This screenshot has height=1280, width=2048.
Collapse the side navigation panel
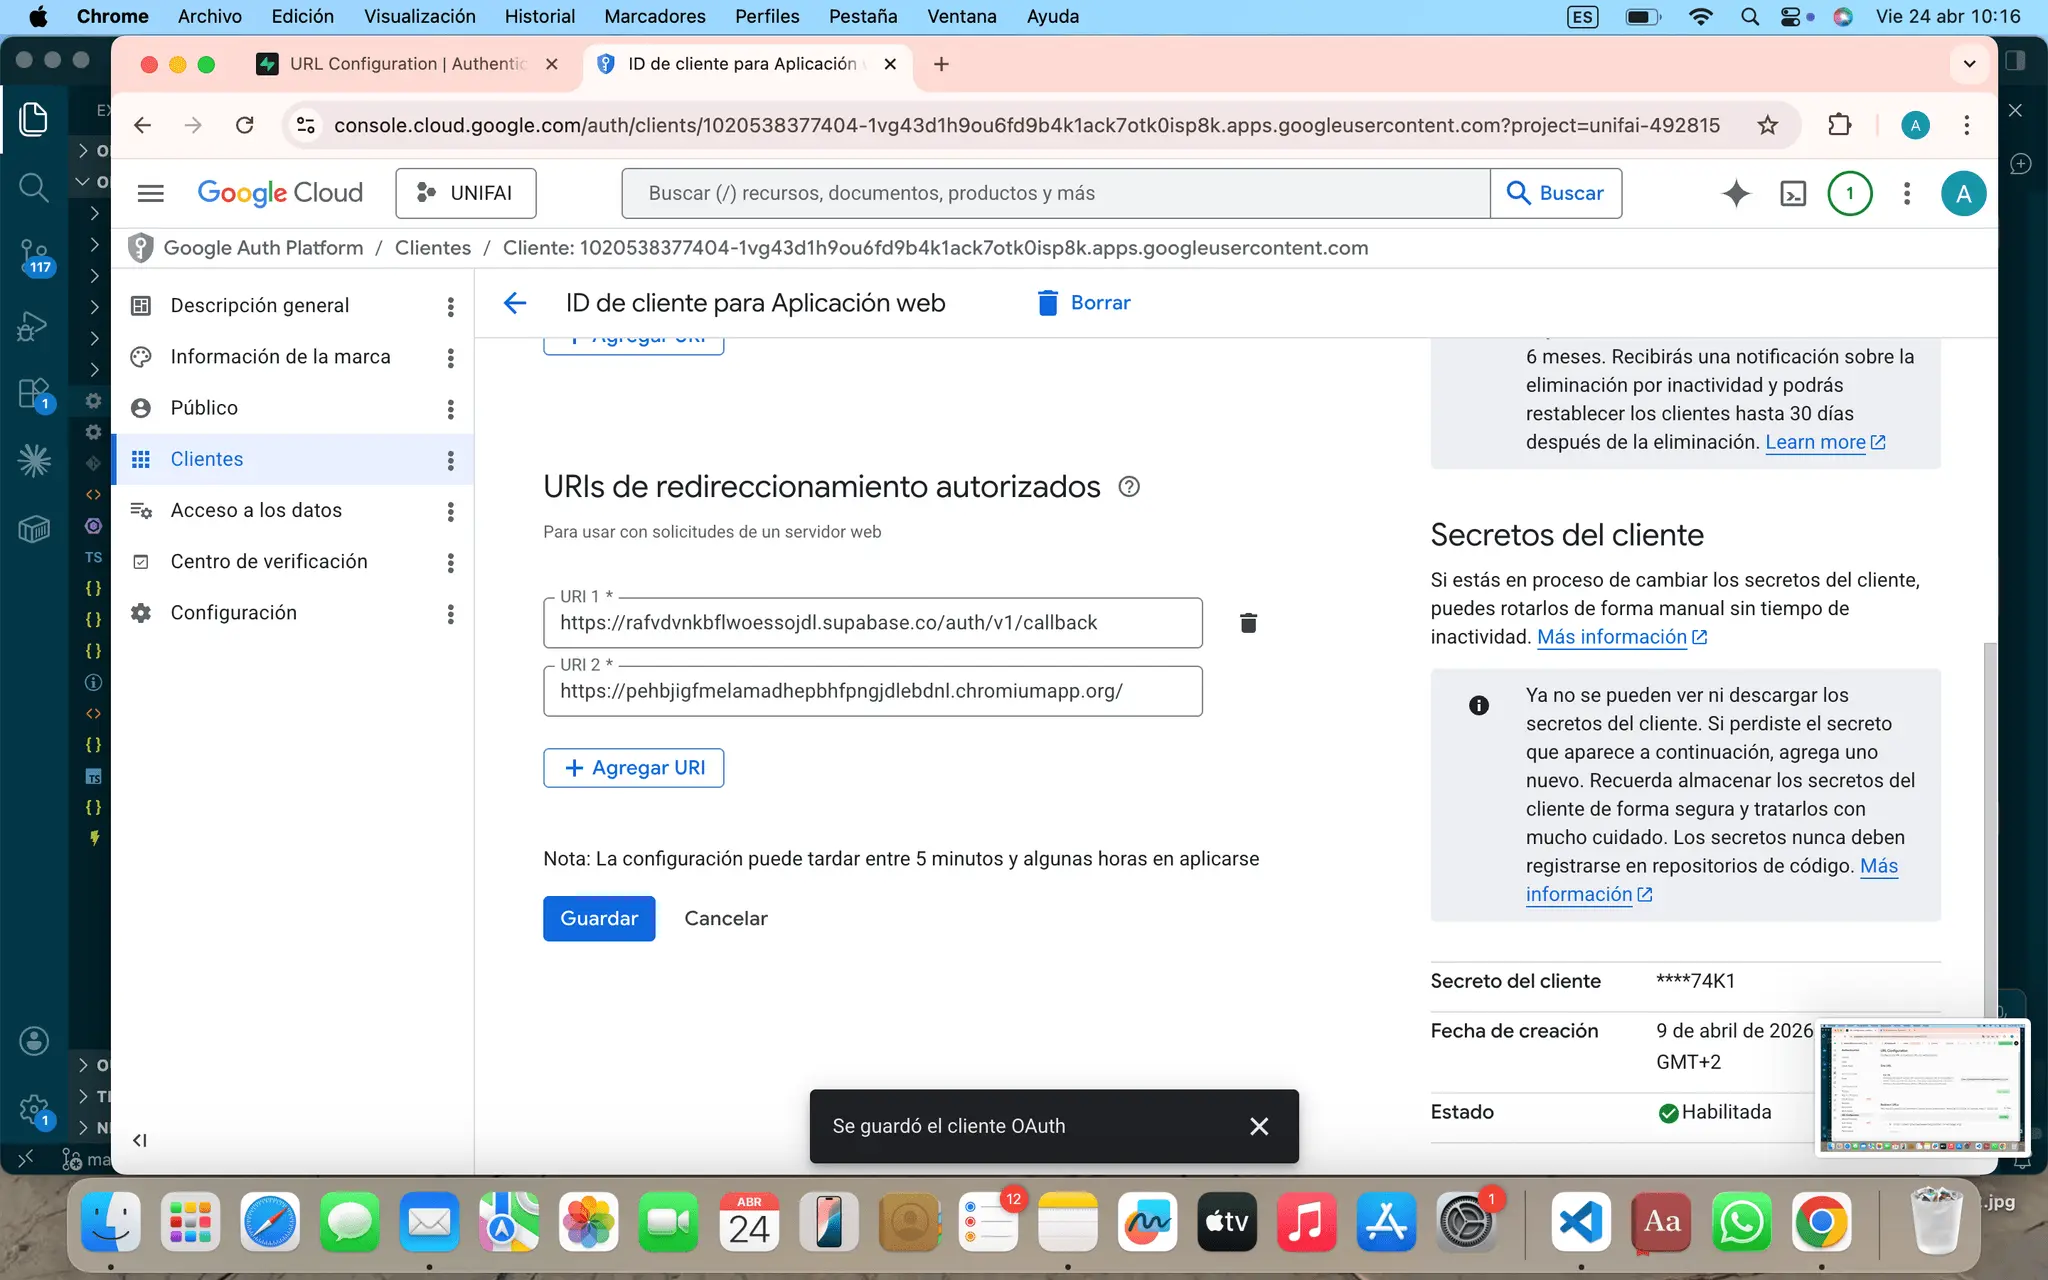tap(140, 1140)
